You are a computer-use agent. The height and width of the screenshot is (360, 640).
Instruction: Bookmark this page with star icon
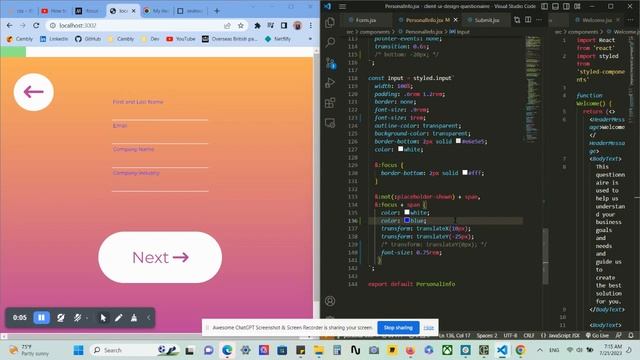241,25
